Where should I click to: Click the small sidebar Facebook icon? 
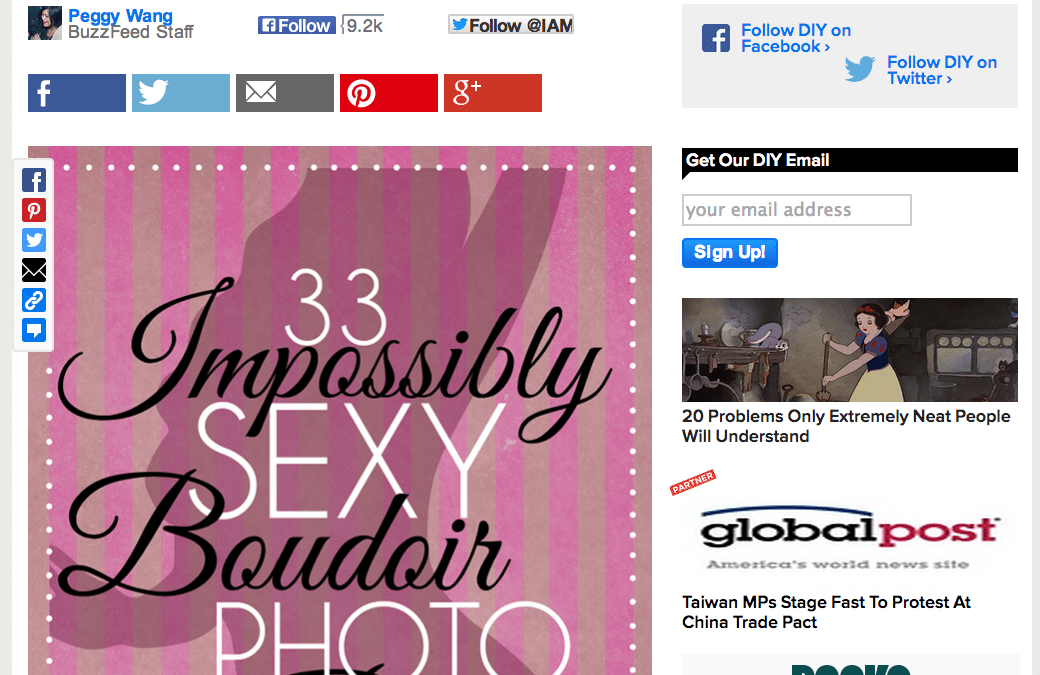(x=34, y=180)
